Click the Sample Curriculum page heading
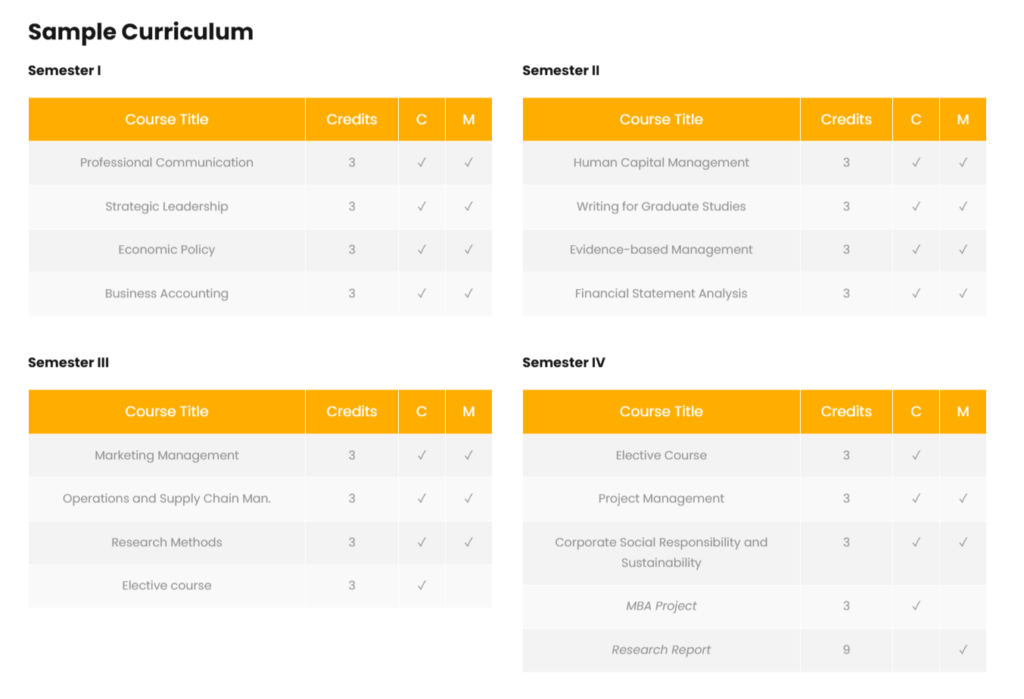 [x=140, y=32]
